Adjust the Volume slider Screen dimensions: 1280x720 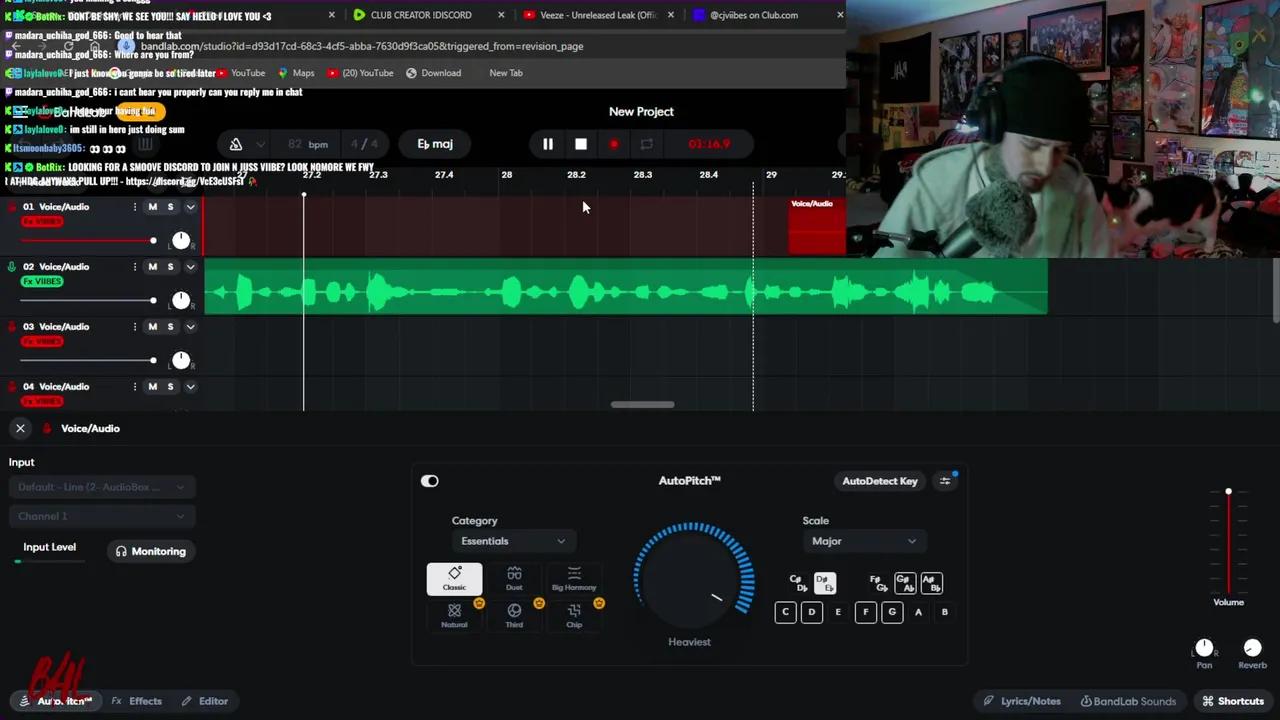[x=1229, y=492]
